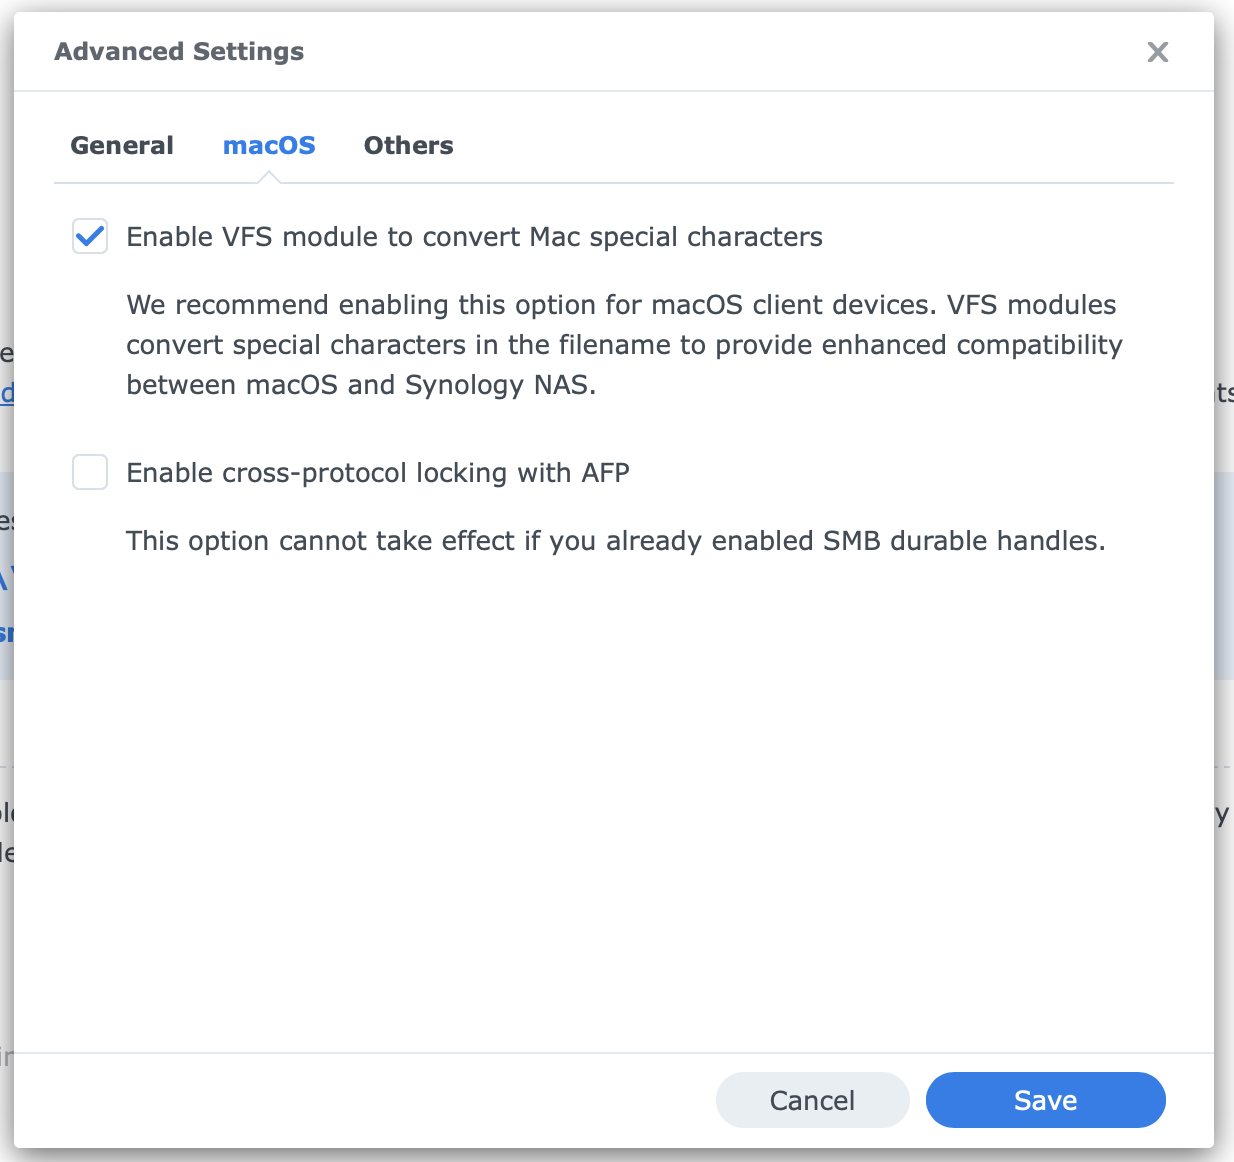The width and height of the screenshot is (1234, 1162).
Task: Select the macOS tab
Action: click(x=269, y=145)
